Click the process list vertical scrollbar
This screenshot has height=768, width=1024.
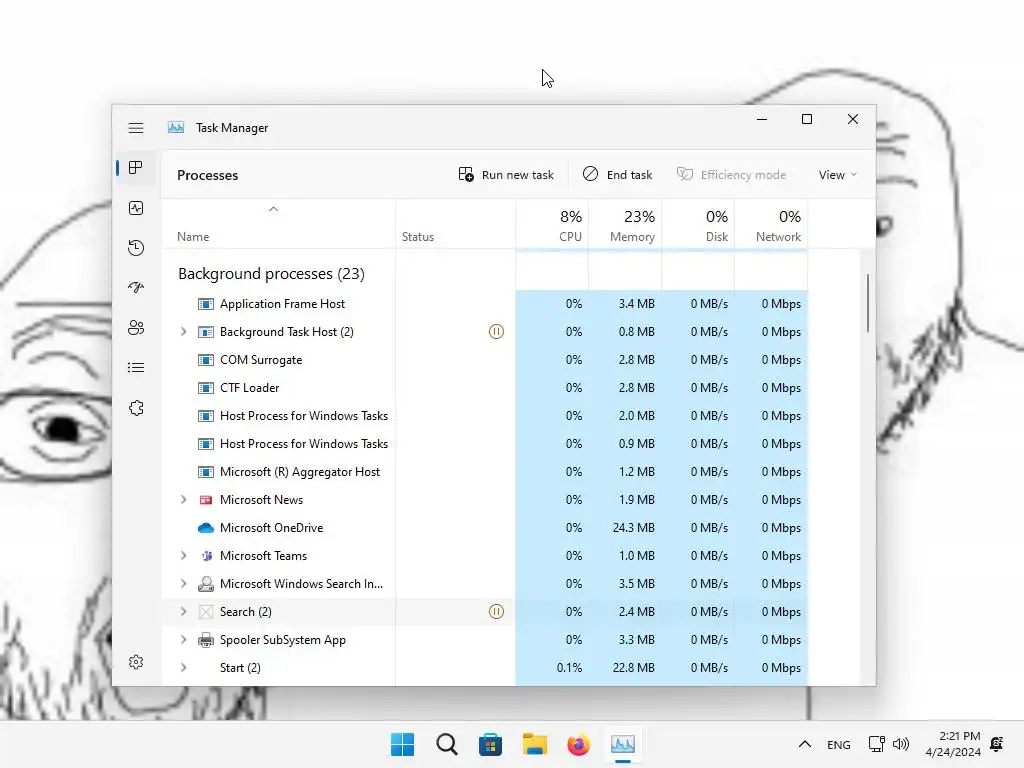(868, 303)
